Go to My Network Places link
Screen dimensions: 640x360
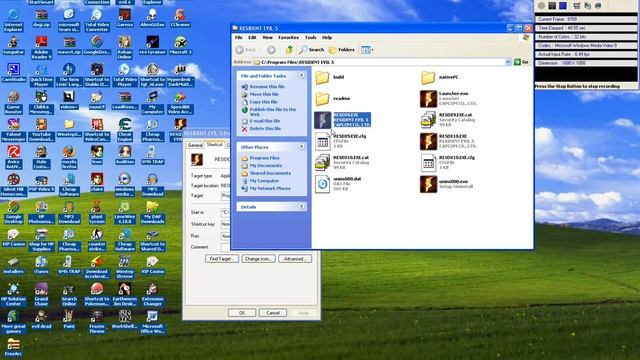[270, 189]
